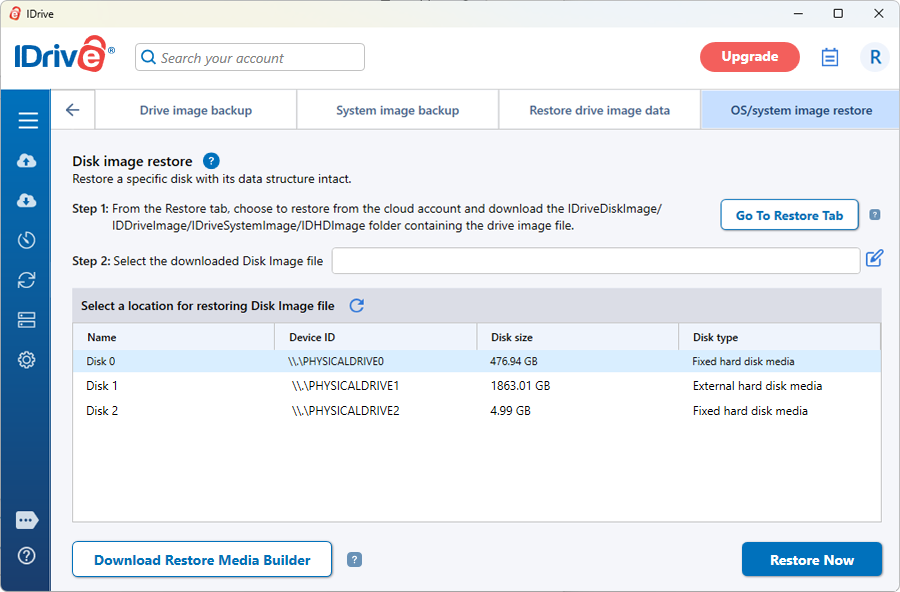Minimize the IDrive window
Screen dimensions: 900x592
coord(798,13)
